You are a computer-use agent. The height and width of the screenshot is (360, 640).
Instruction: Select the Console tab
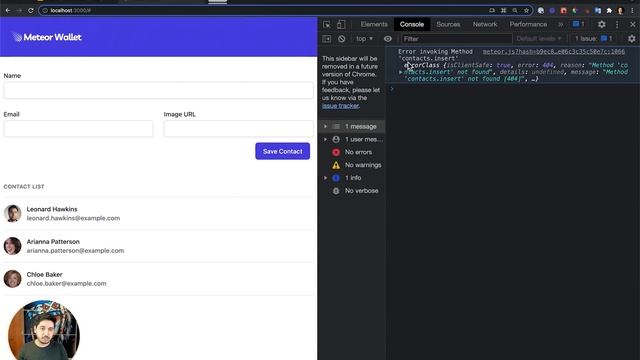tap(412, 24)
